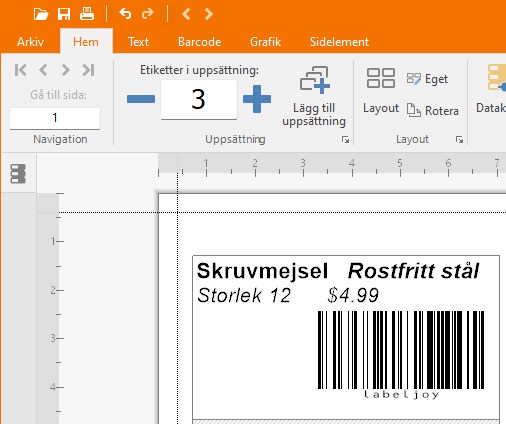
Task: Jump to the last page
Action: coord(88,70)
